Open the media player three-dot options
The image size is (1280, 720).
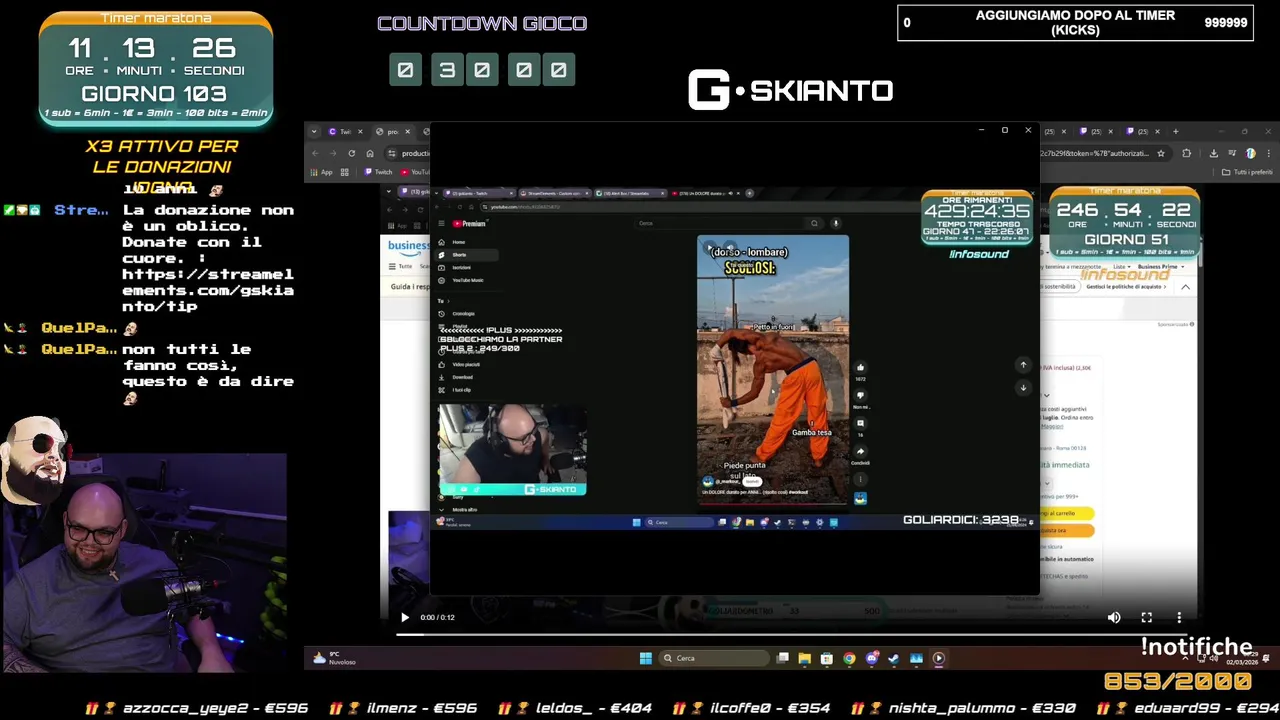pyautogui.click(x=1179, y=617)
